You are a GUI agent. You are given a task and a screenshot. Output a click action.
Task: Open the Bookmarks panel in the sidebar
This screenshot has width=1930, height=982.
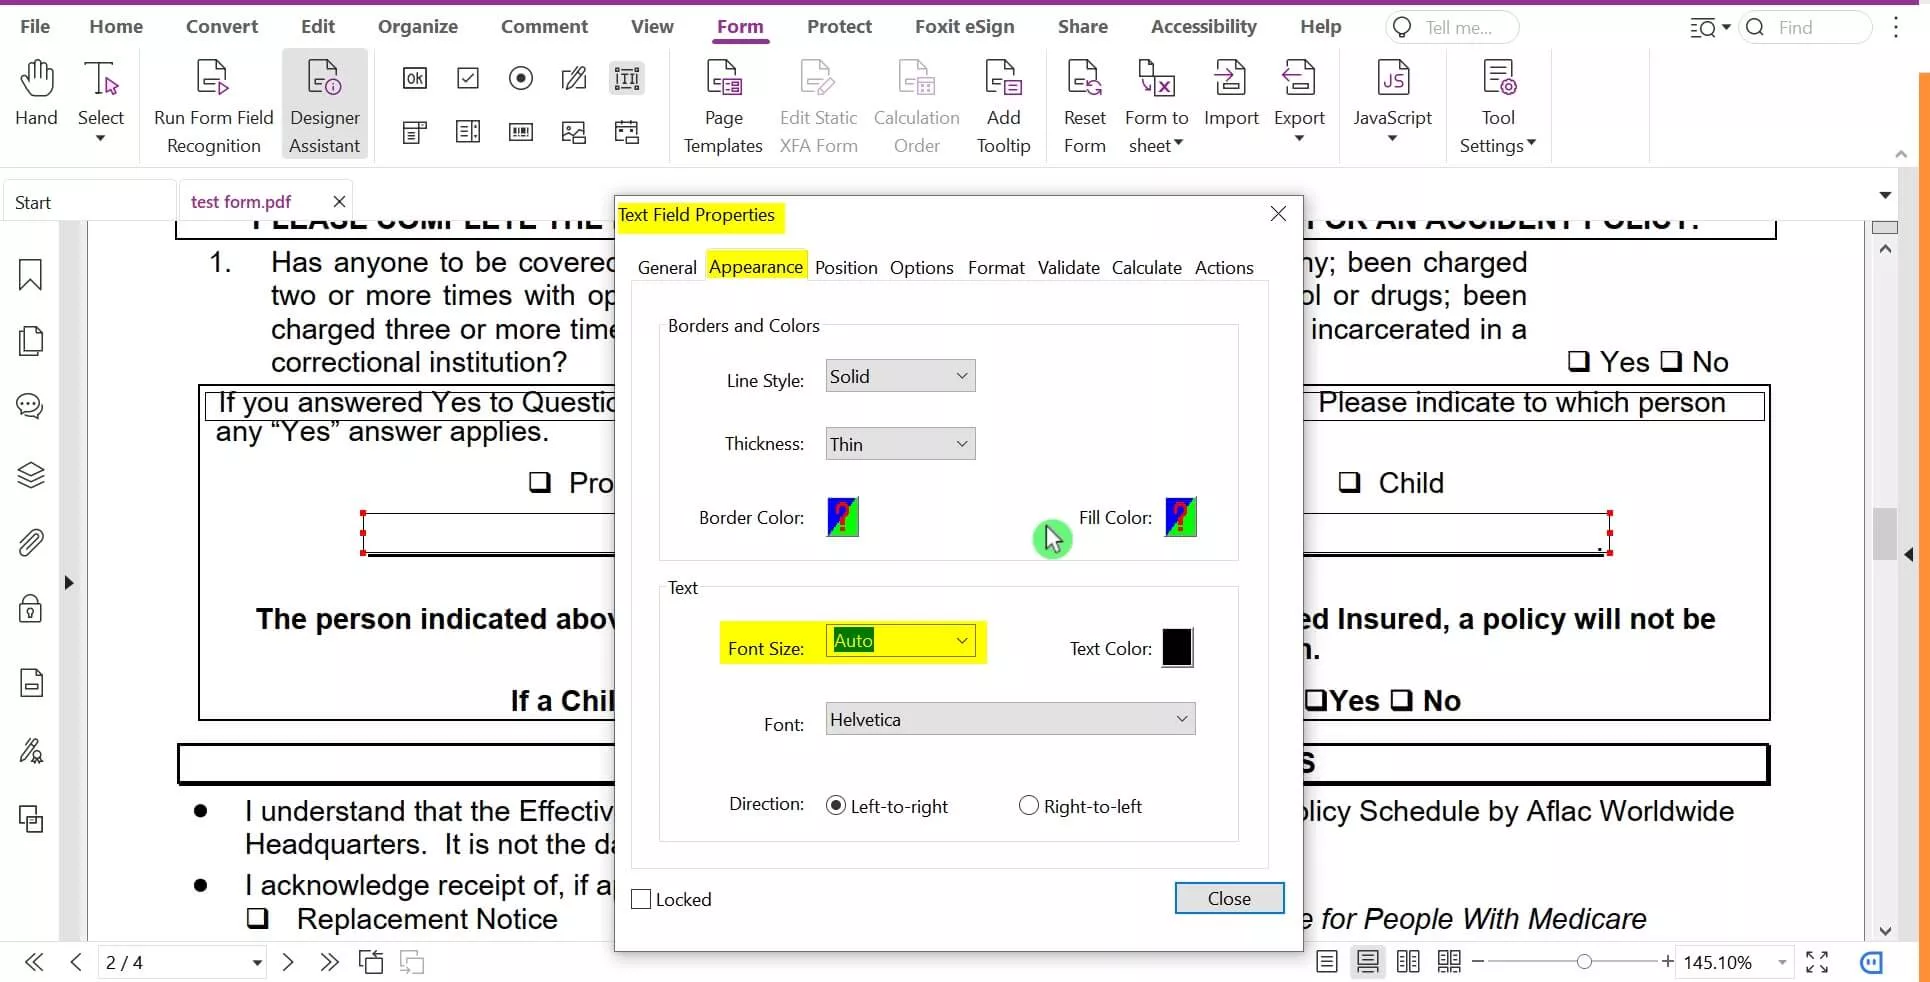(x=31, y=275)
